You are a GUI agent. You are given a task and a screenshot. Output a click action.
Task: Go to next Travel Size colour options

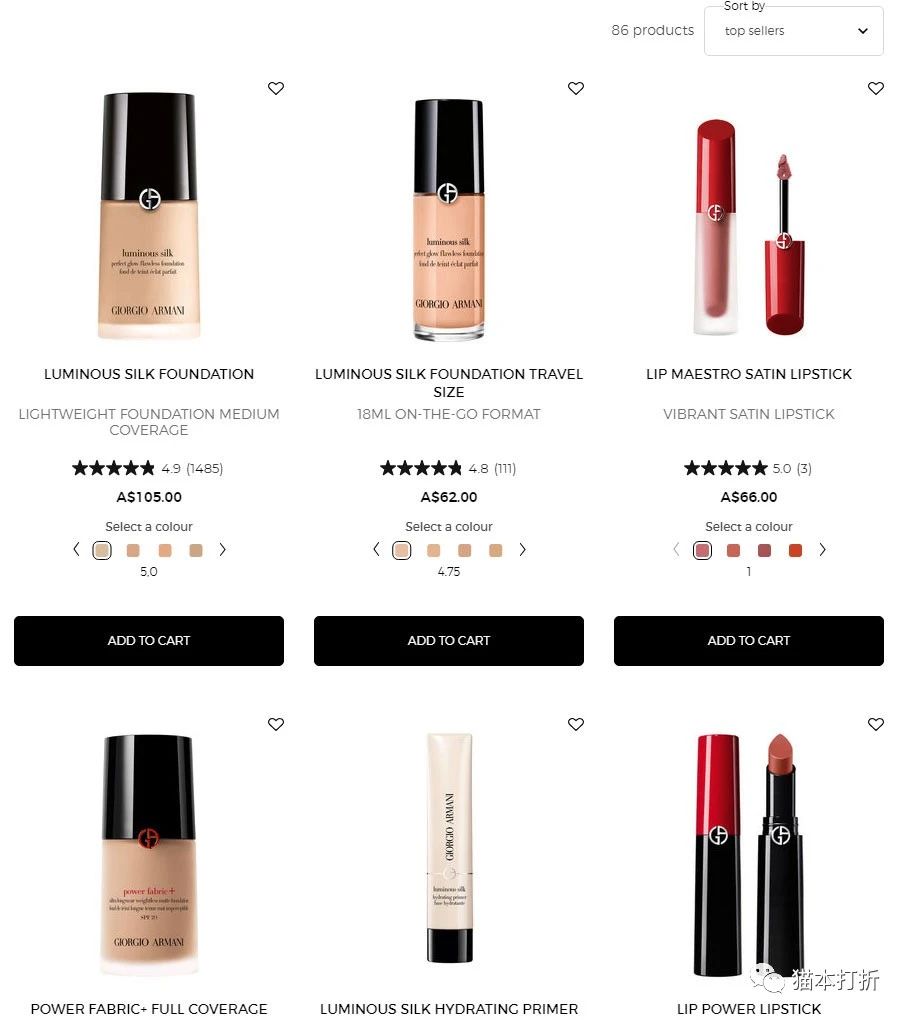pos(522,550)
